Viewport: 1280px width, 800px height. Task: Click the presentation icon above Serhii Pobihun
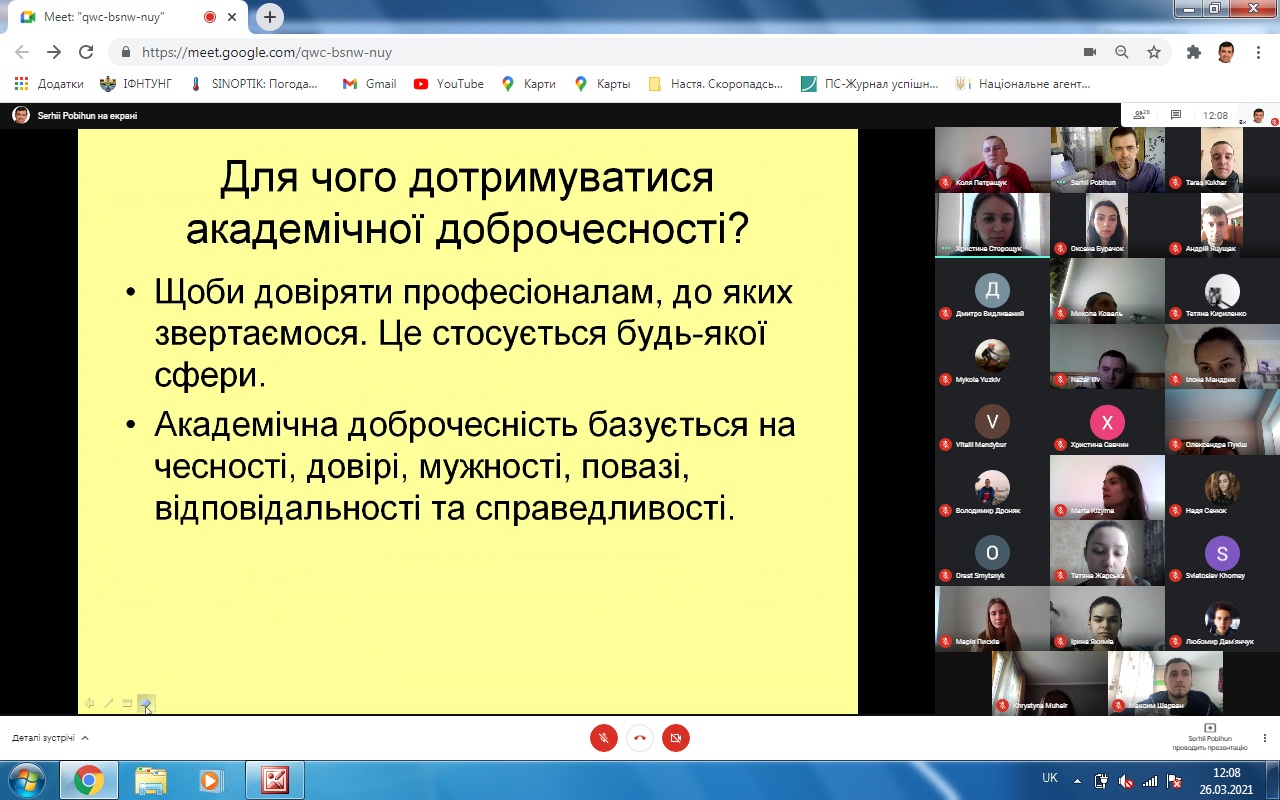click(1210, 728)
